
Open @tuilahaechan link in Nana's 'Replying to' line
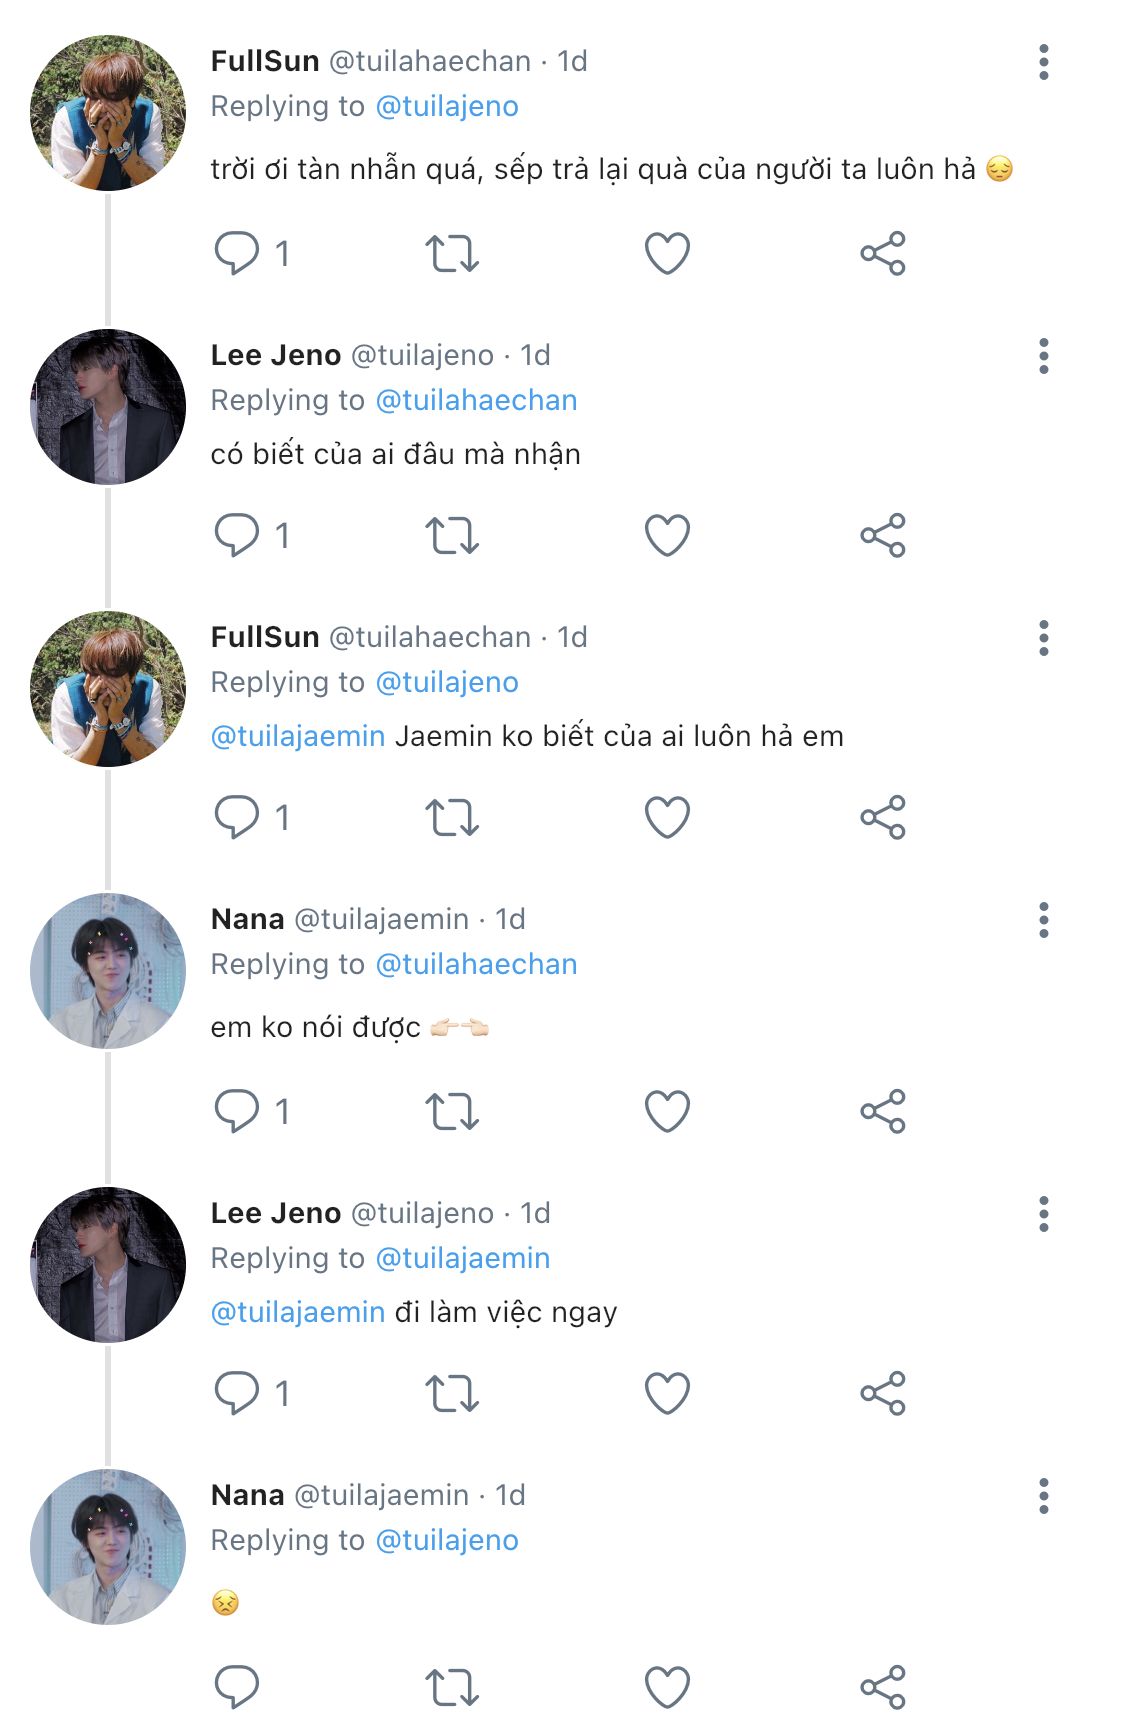pyautogui.click(x=476, y=964)
